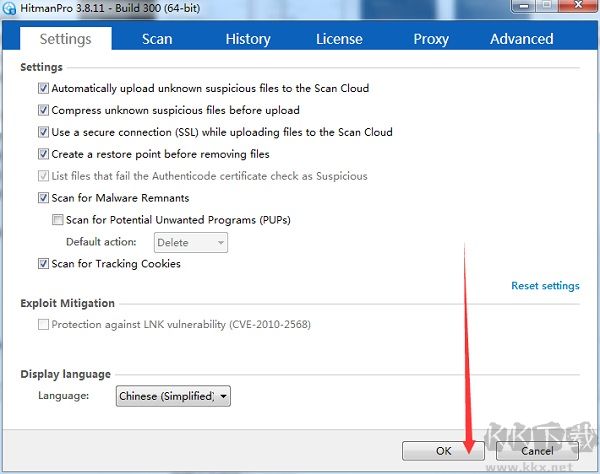
Task: Open the Advanced tab
Action: (x=522, y=39)
